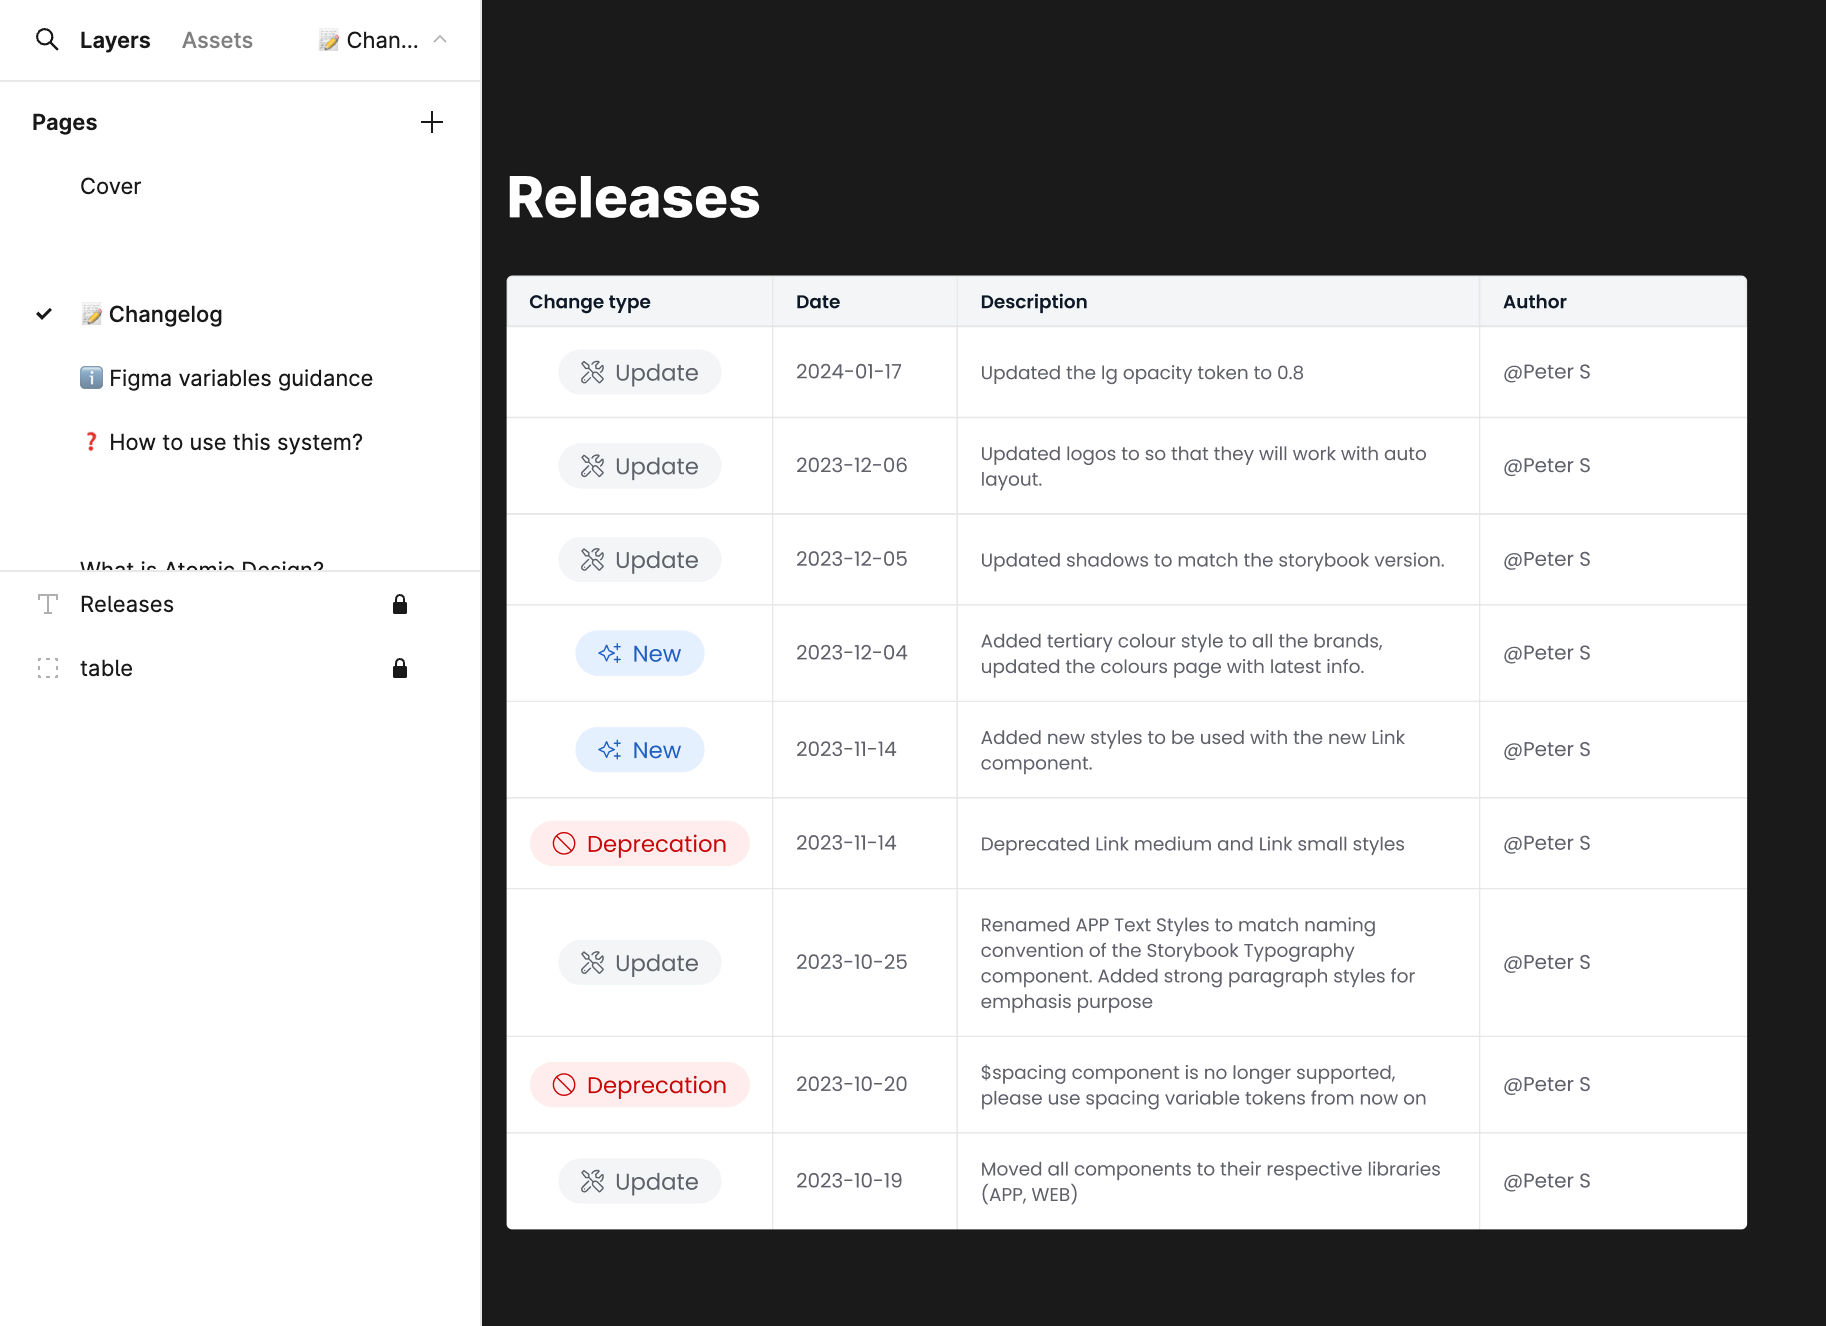Click the search icon in the Layers panel

(47, 39)
